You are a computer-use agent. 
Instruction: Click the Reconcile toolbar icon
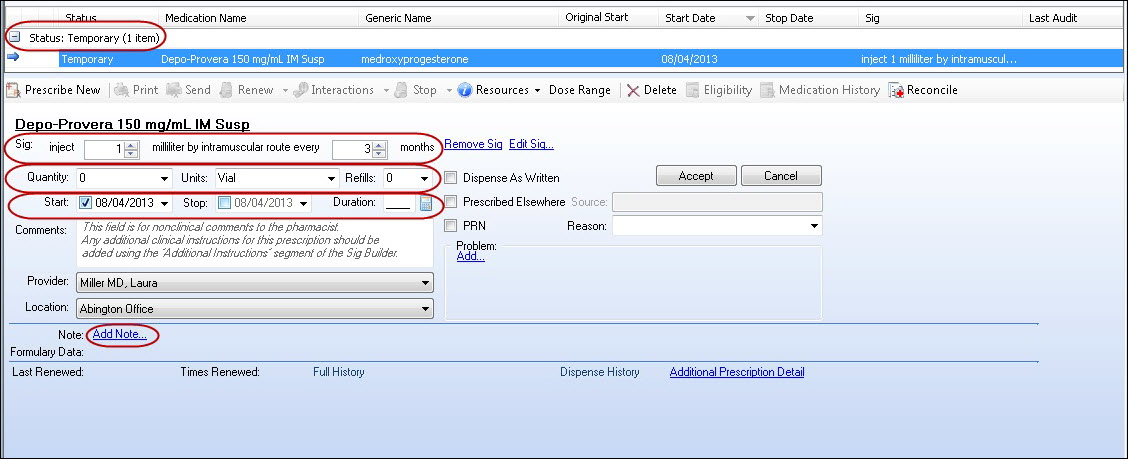point(896,90)
